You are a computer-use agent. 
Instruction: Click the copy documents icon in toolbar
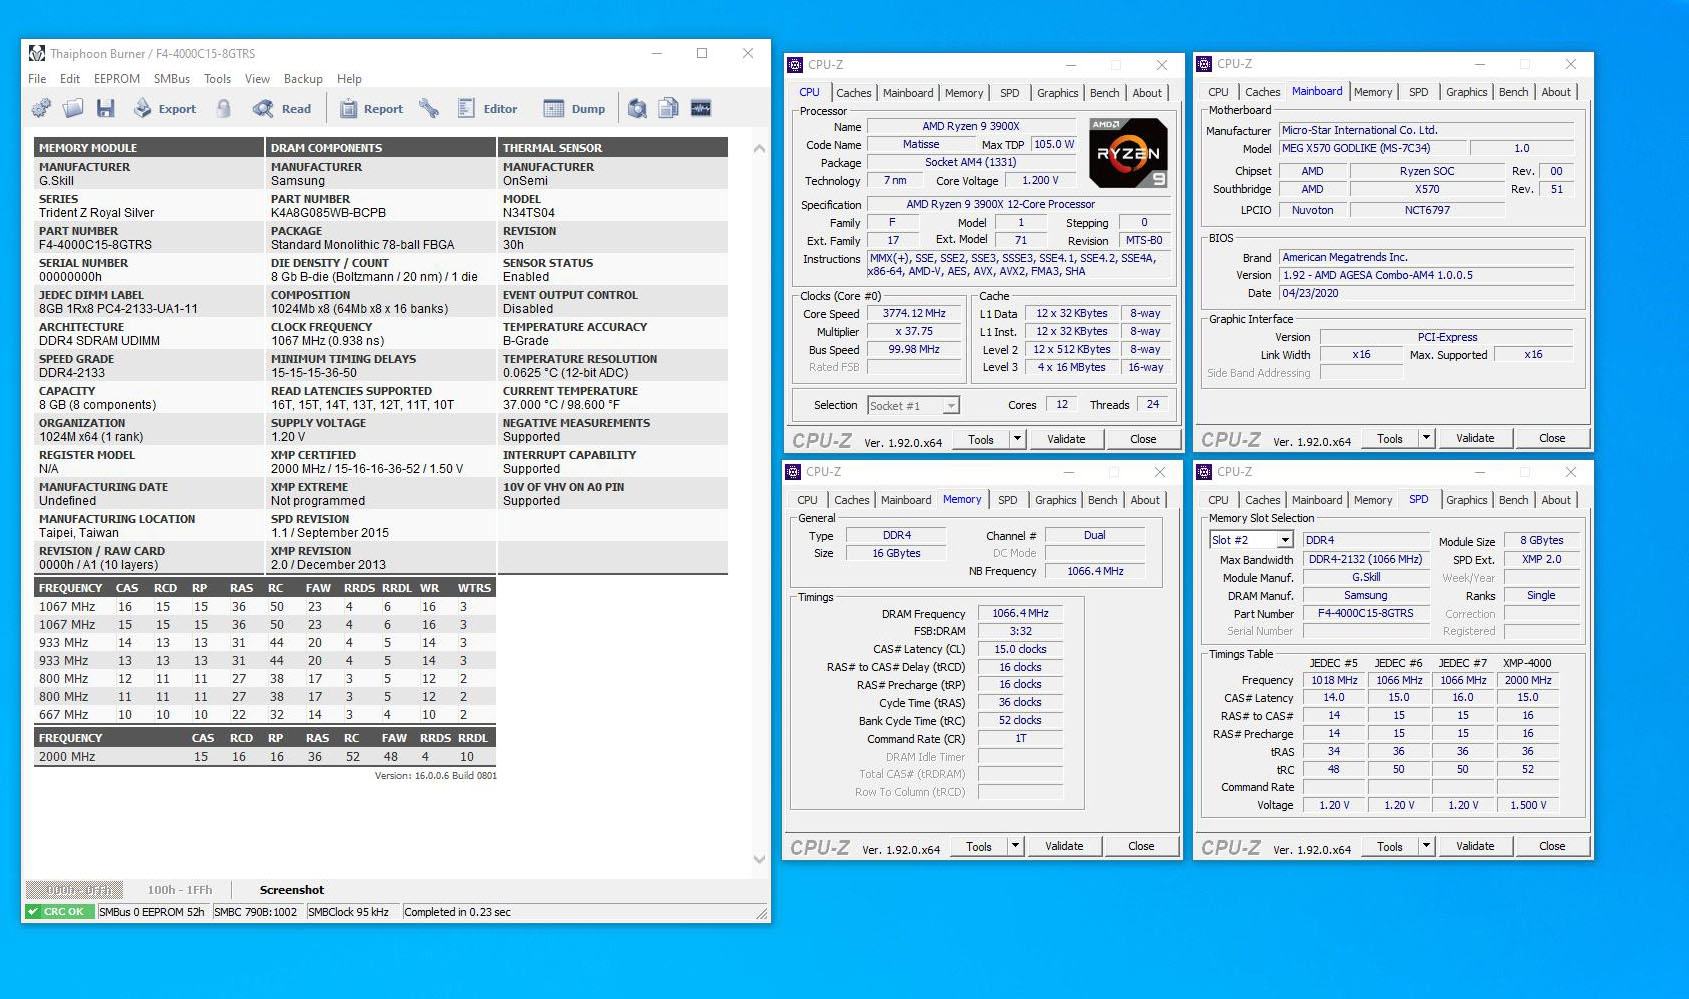(669, 108)
